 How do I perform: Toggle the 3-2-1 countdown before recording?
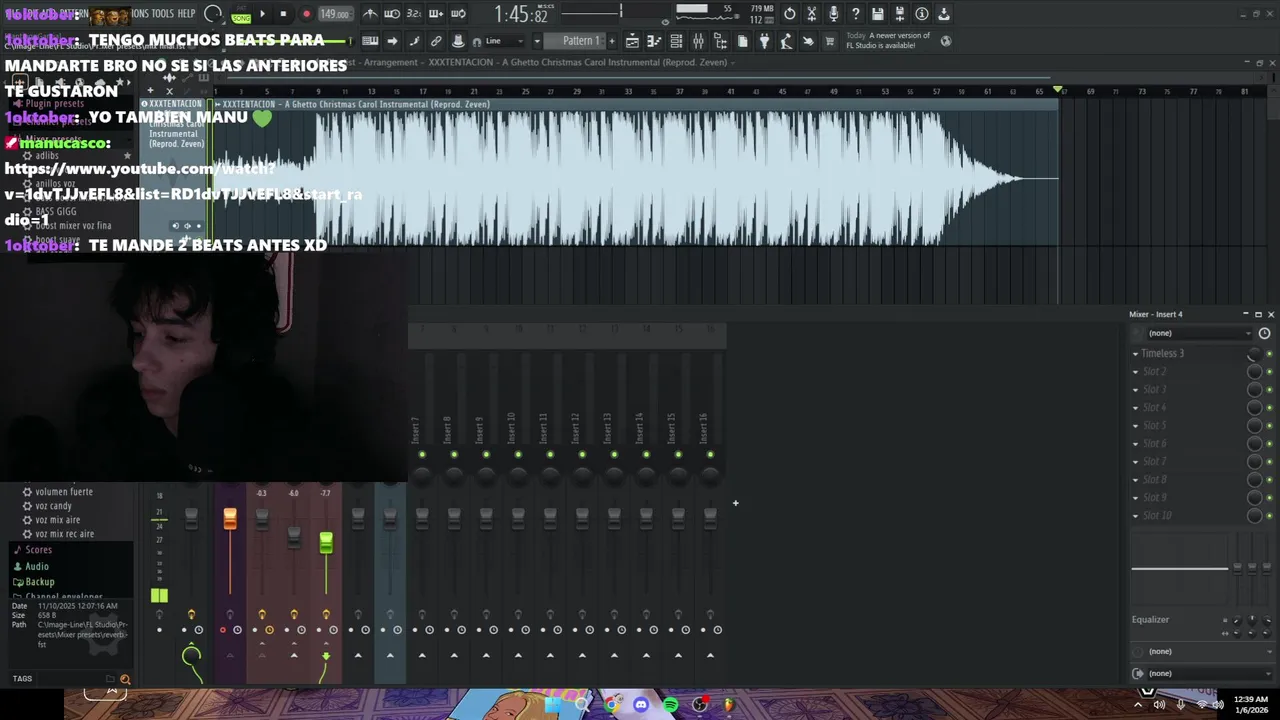(414, 14)
